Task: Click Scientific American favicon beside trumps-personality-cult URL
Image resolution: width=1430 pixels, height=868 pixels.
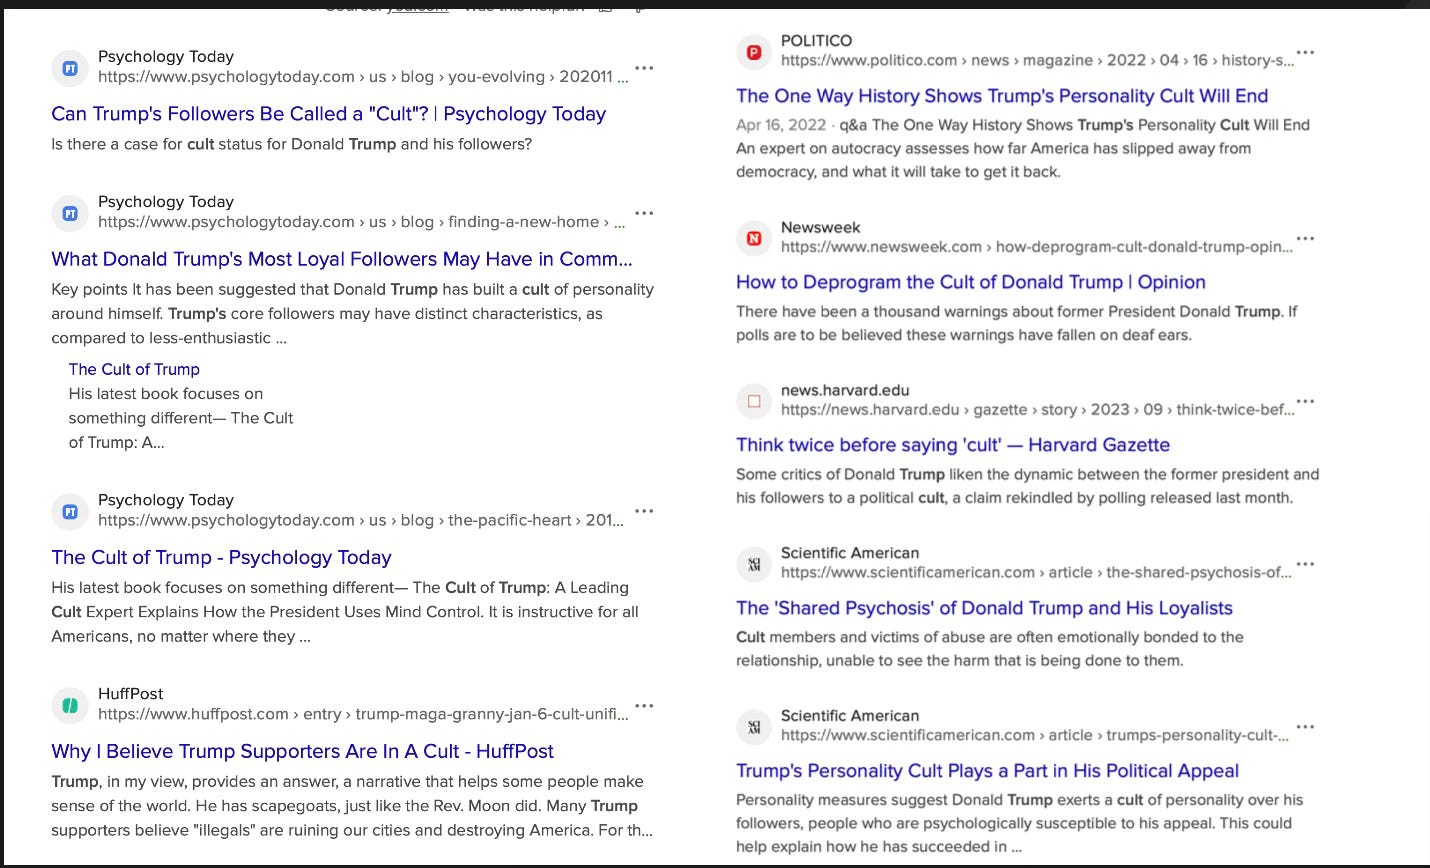Action: (754, 727)
